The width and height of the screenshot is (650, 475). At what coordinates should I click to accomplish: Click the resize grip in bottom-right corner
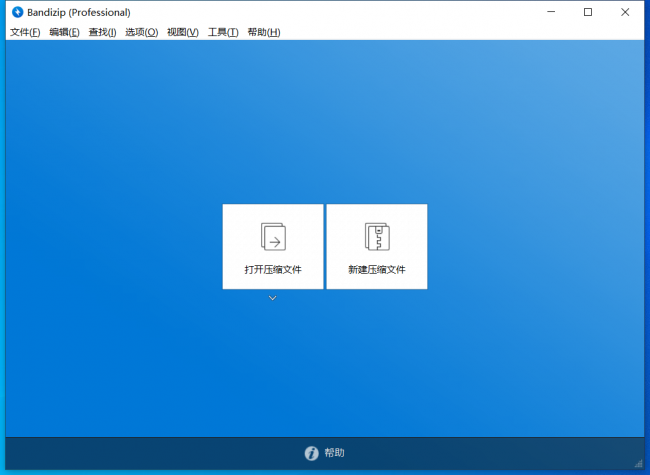(639, 464)
